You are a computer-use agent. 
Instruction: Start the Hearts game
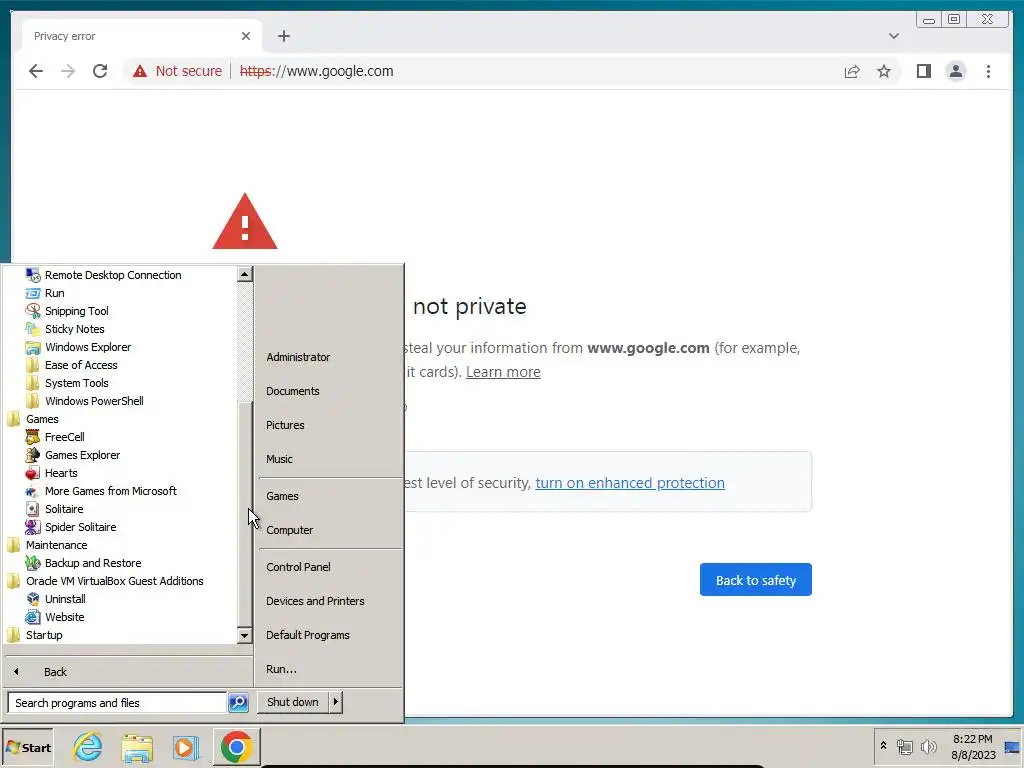61,473
